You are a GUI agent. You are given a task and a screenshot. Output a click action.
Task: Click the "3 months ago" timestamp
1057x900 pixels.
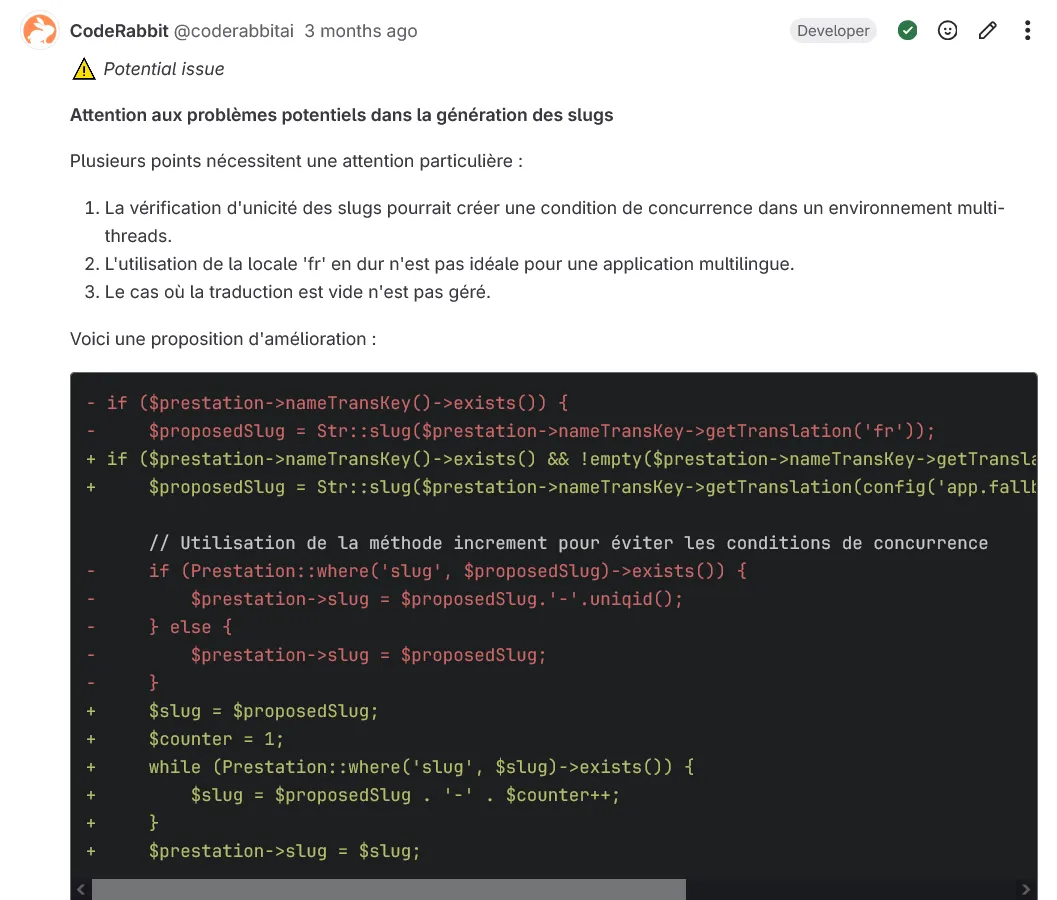pos(361,31)
